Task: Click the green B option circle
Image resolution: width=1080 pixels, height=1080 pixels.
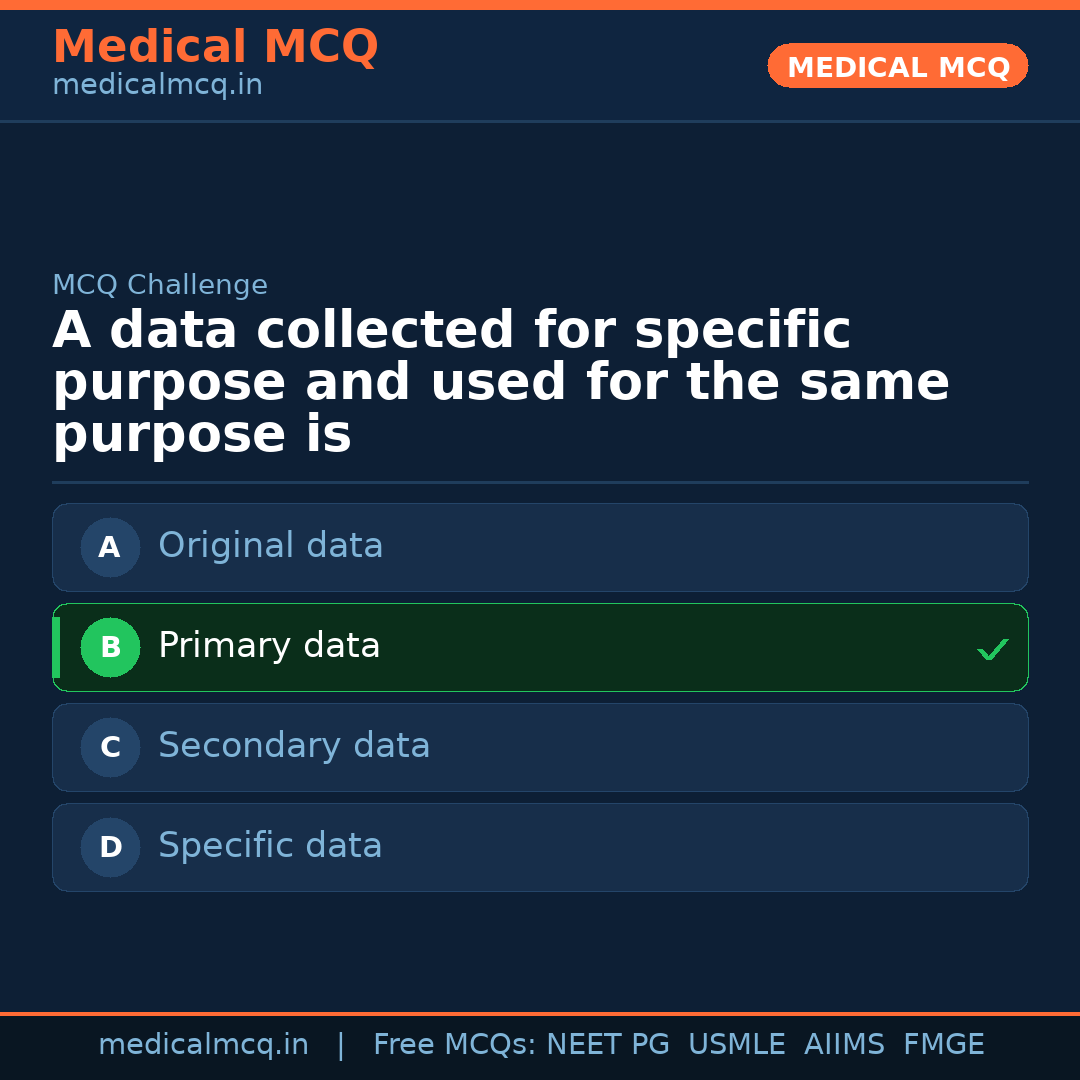Action: pyautogui.click(x=110, y=647)
